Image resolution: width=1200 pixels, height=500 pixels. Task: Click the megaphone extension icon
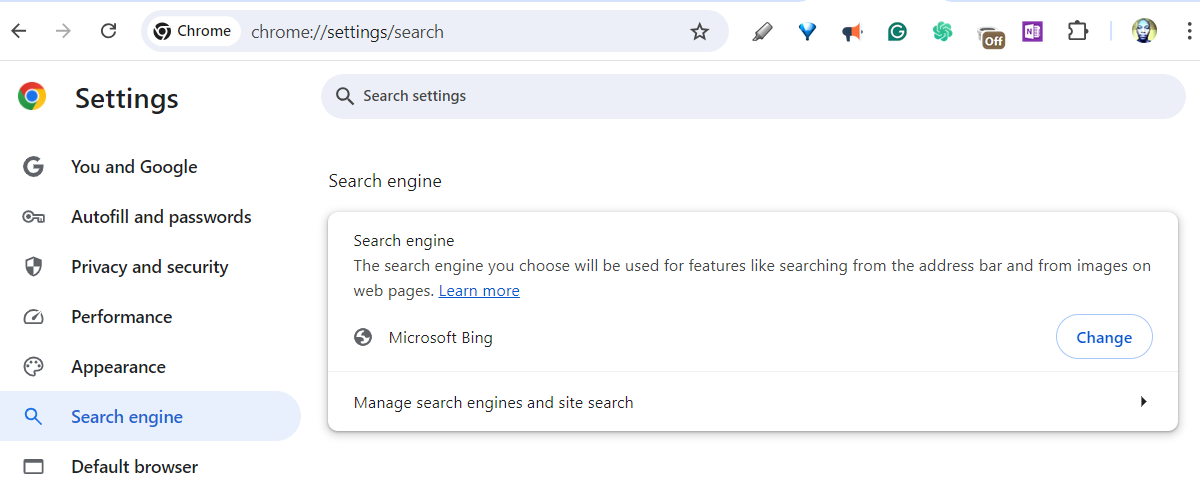pos(852,32)
